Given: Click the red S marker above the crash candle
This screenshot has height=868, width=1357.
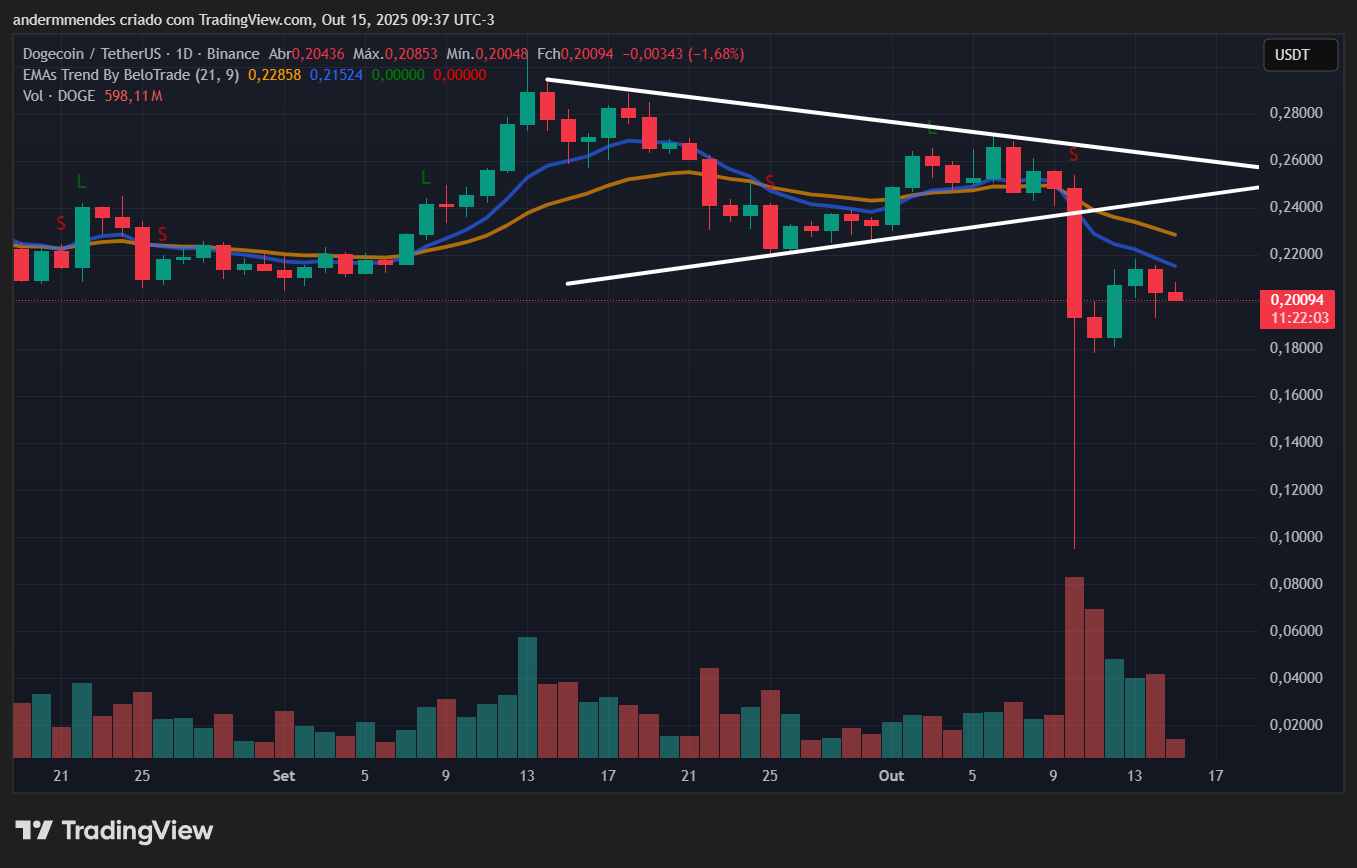Looking at the screenshot, I should click(1073, 155).
